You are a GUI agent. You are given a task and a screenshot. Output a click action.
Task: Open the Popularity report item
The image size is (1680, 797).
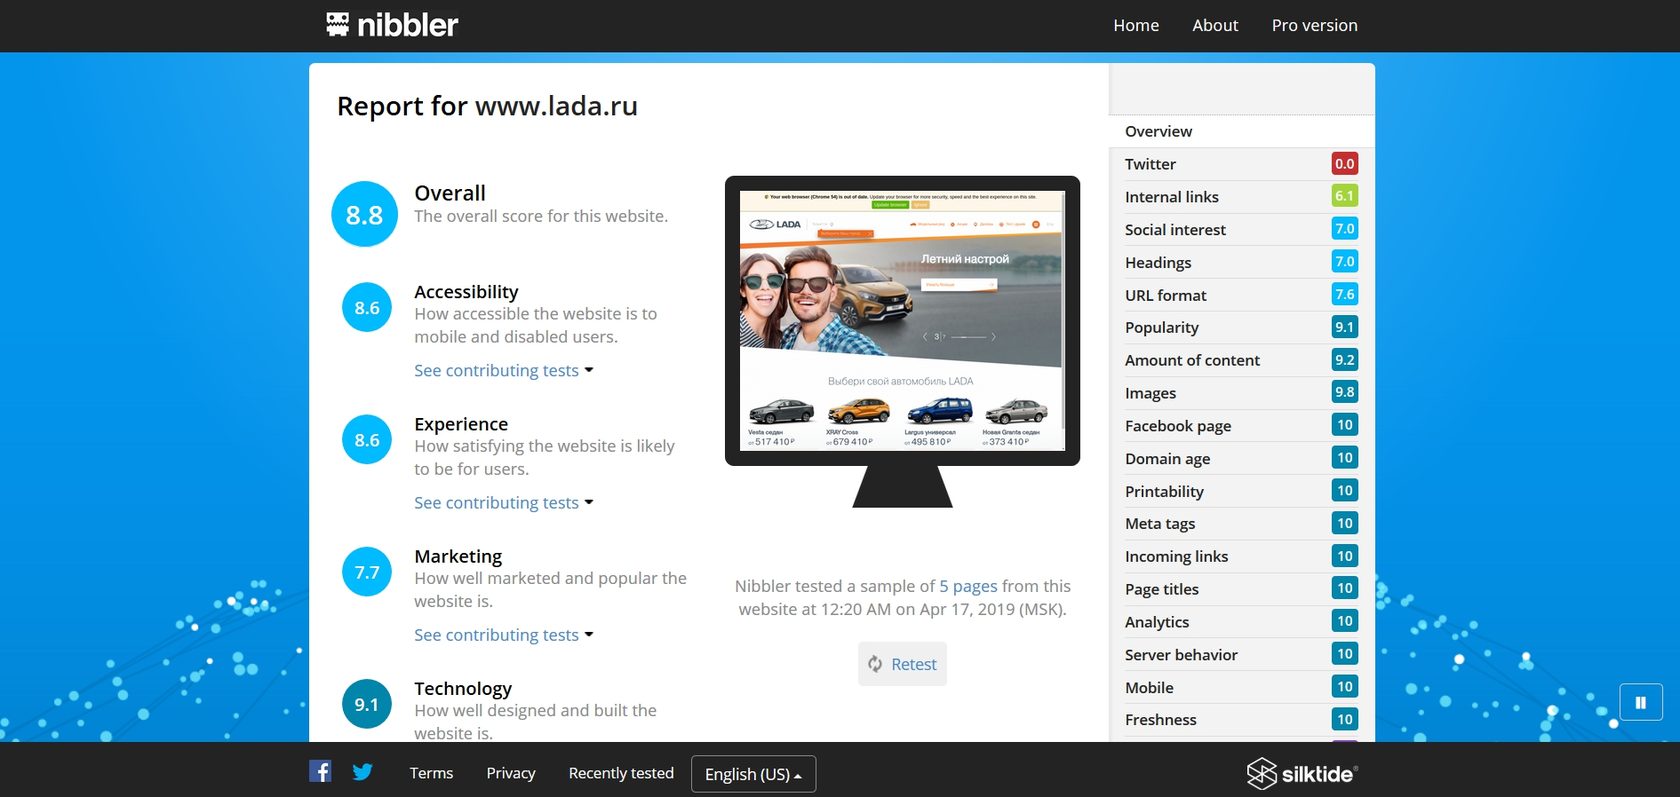coord(1242,327)
